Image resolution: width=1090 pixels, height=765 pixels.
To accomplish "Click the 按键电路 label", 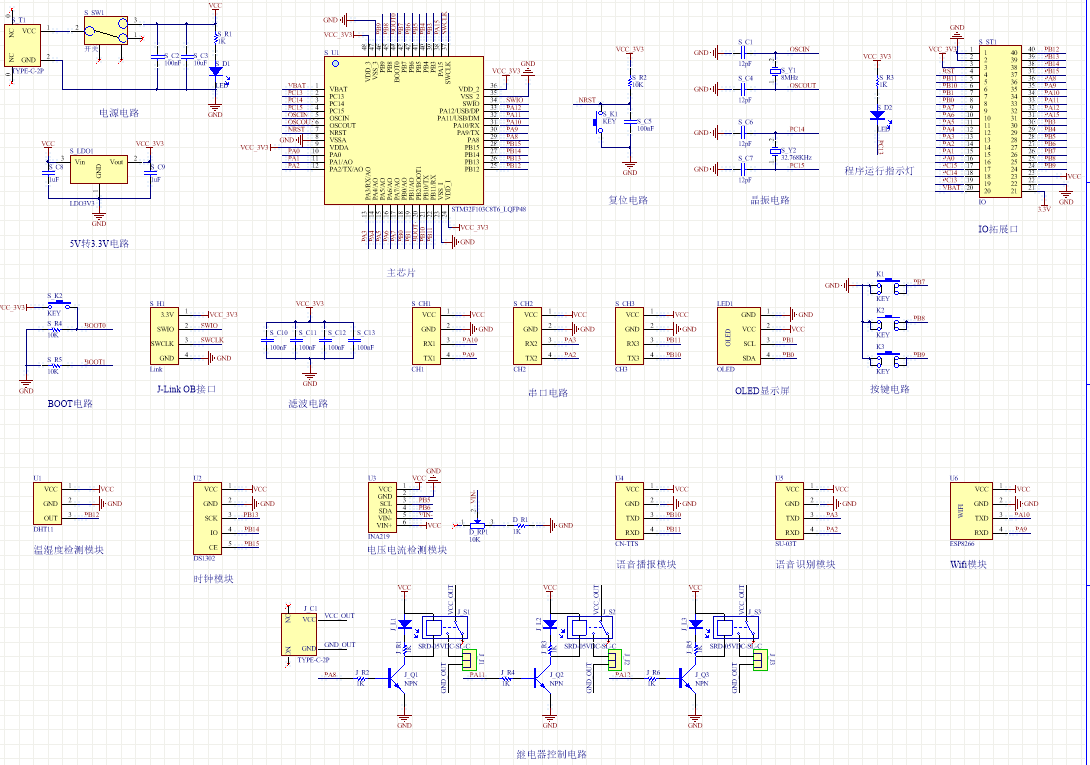I will coord(890,389).
